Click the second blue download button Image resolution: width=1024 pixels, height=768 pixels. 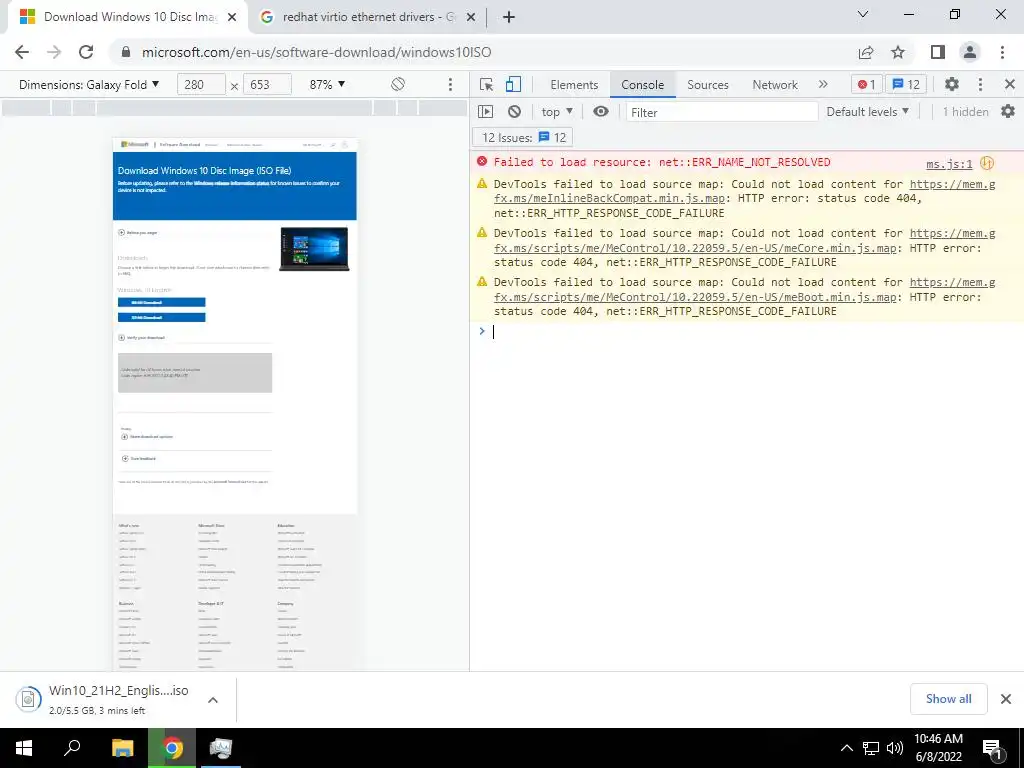point(161,317)
